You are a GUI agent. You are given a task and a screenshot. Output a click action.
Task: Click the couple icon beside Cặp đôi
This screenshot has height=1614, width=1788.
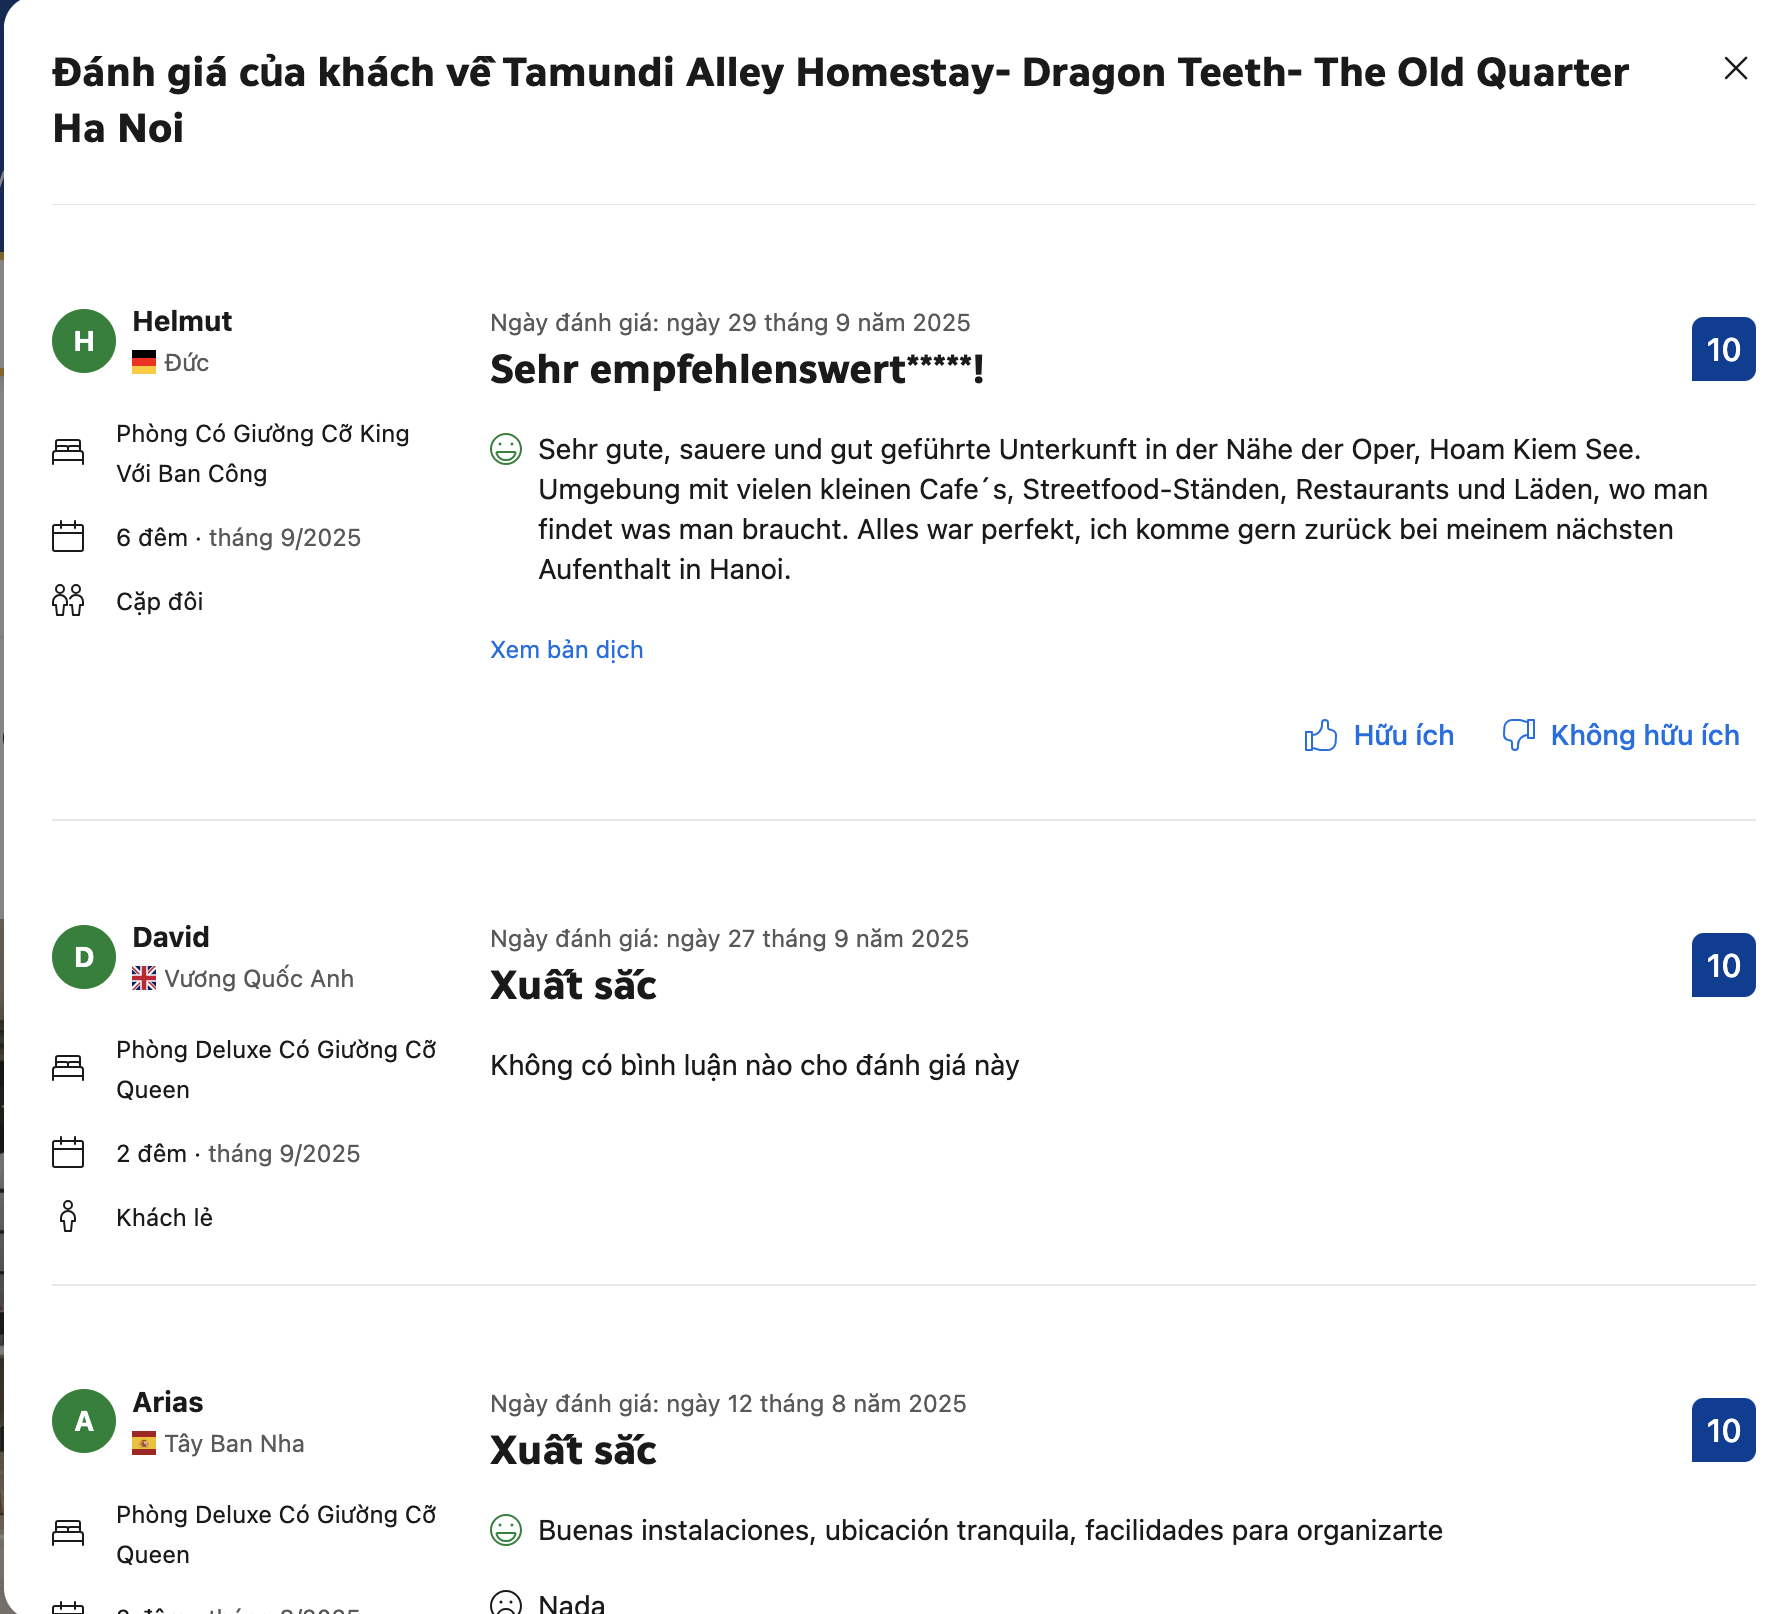coord(68,601)
